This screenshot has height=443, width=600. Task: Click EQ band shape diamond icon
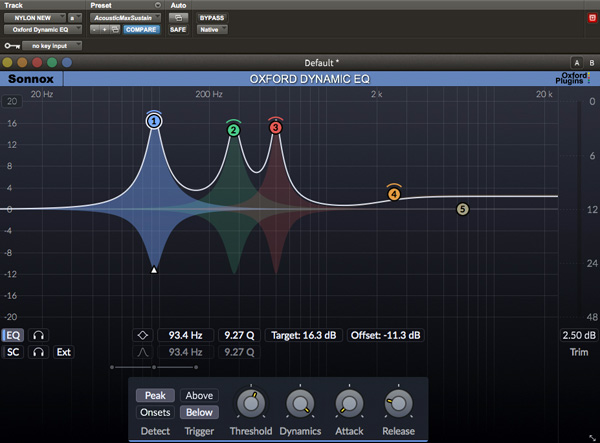tap(143, 336)
